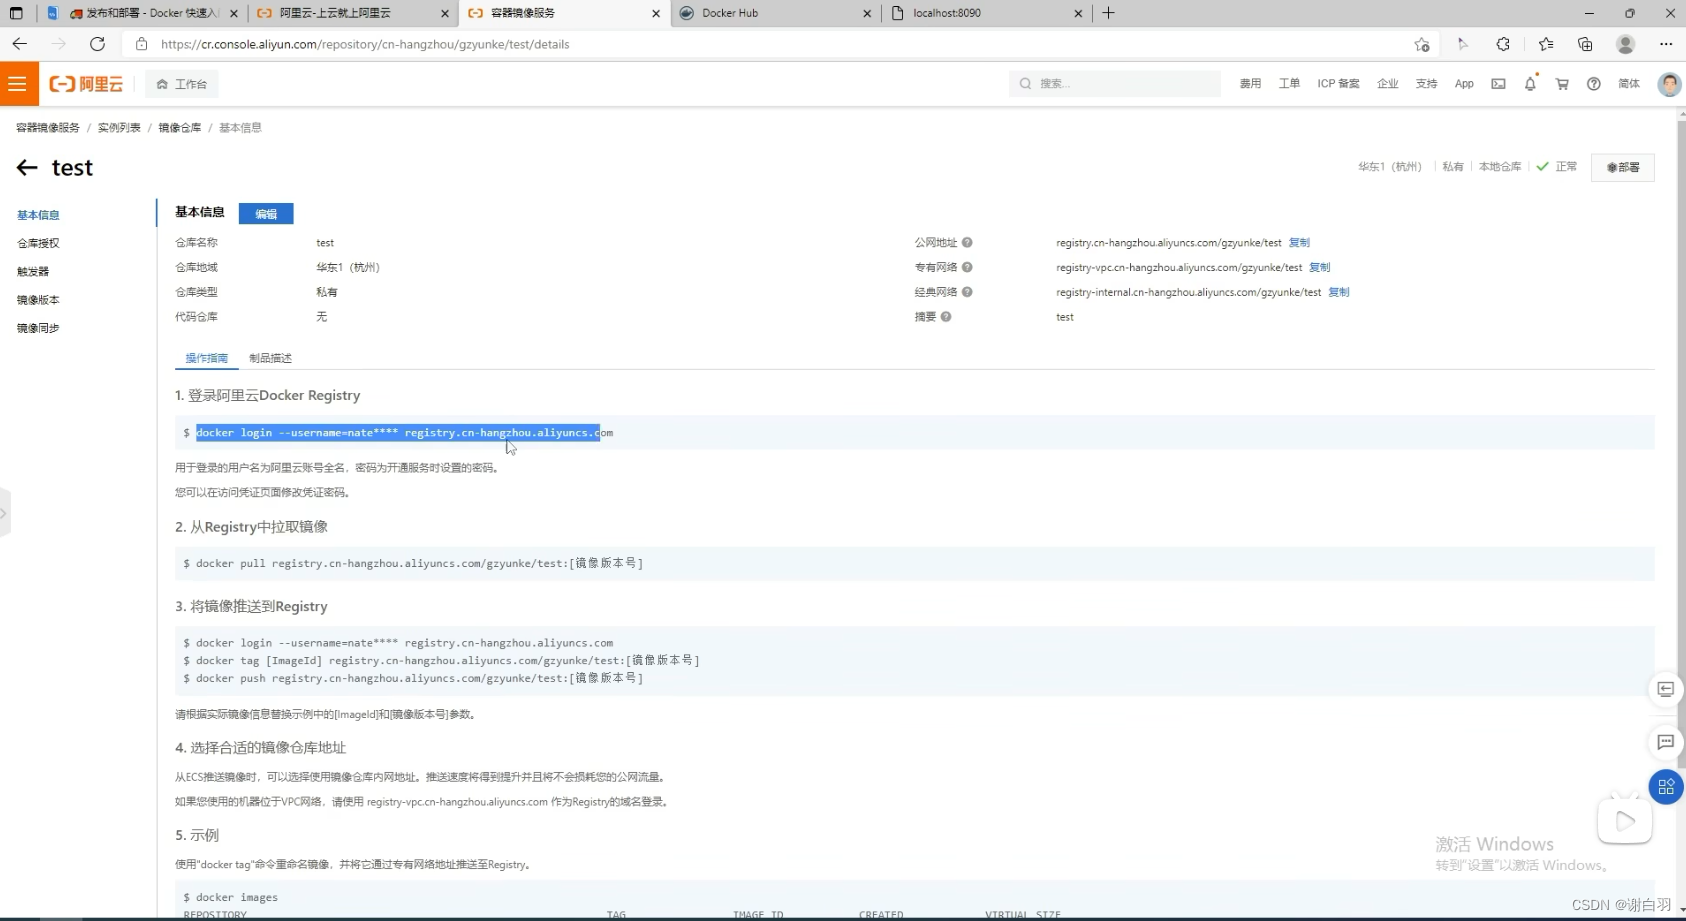Click help icon beside 公网地址
The height and width of the screenshot is (921, 1686).
click(x=967, y=243)
